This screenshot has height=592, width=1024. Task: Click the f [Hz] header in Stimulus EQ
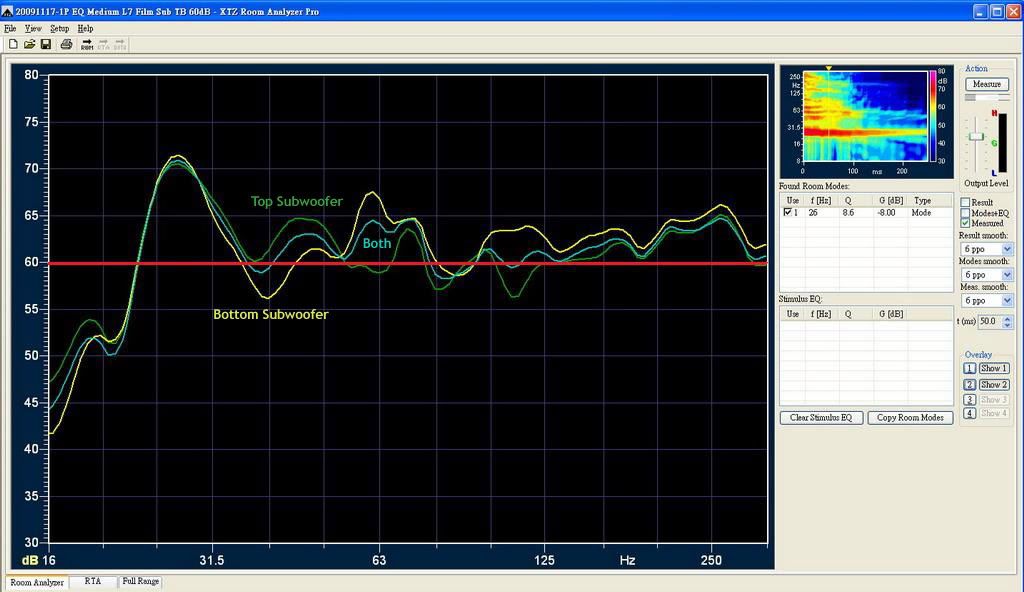(x=820, y=314)
